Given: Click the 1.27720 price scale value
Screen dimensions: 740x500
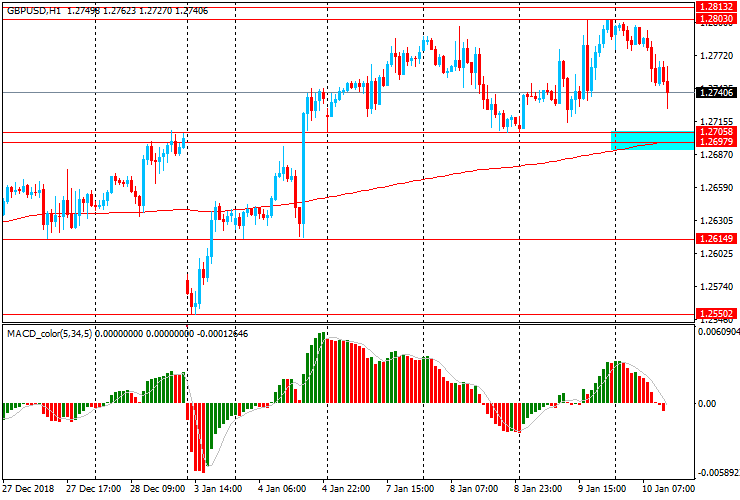Looking at the screenshot, I should tap(716, 56).
